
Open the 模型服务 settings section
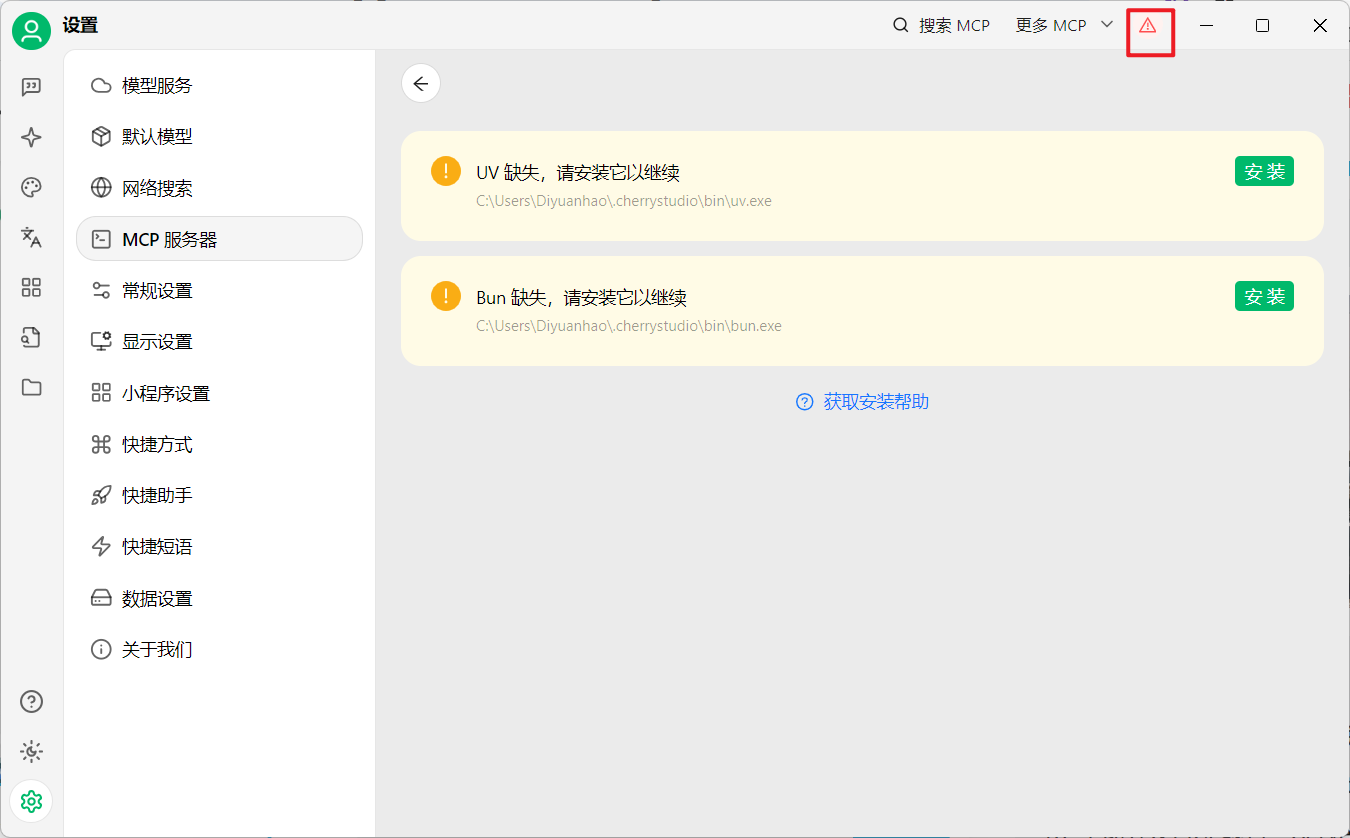pos(219,85)
